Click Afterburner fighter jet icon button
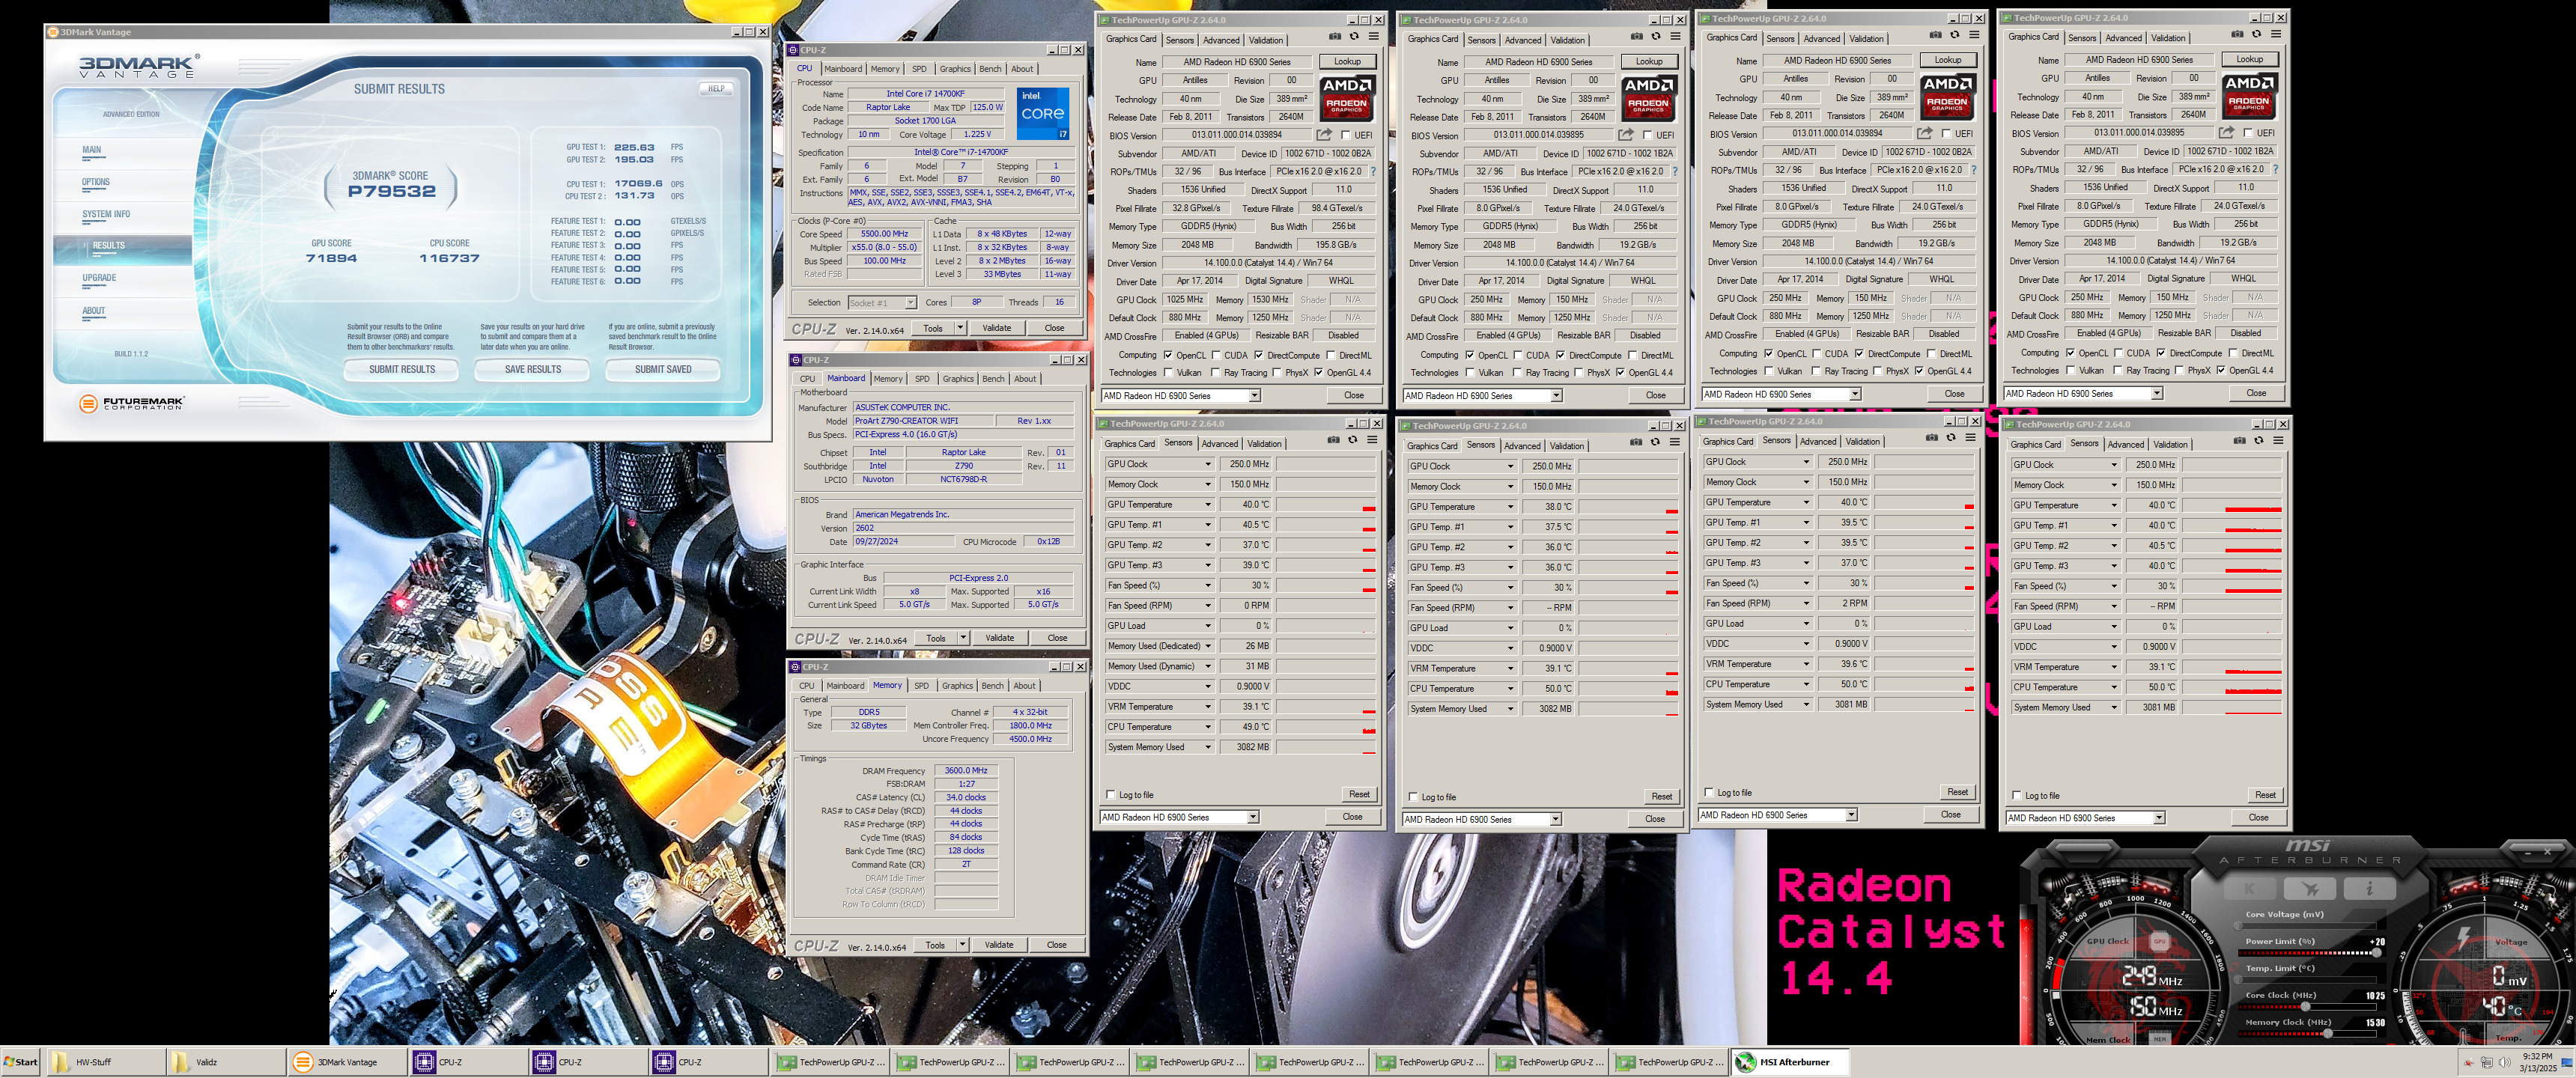Screen dimensions: 2576x1078 pos(2310,888)
